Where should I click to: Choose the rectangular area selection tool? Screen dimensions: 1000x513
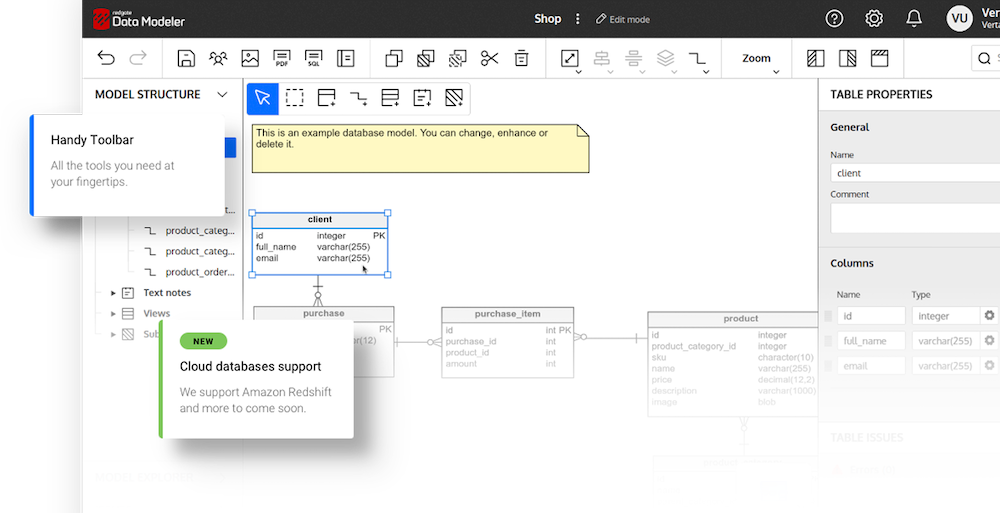(295, 98)
